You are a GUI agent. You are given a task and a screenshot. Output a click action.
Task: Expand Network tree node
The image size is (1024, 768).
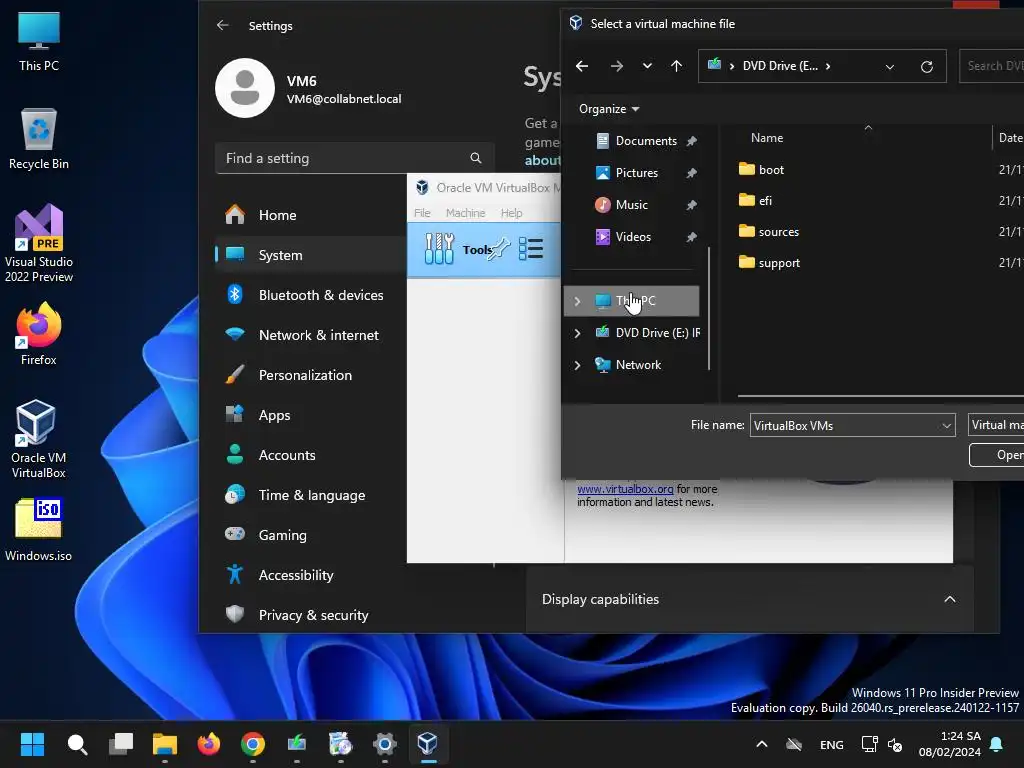tap(577, 365)
